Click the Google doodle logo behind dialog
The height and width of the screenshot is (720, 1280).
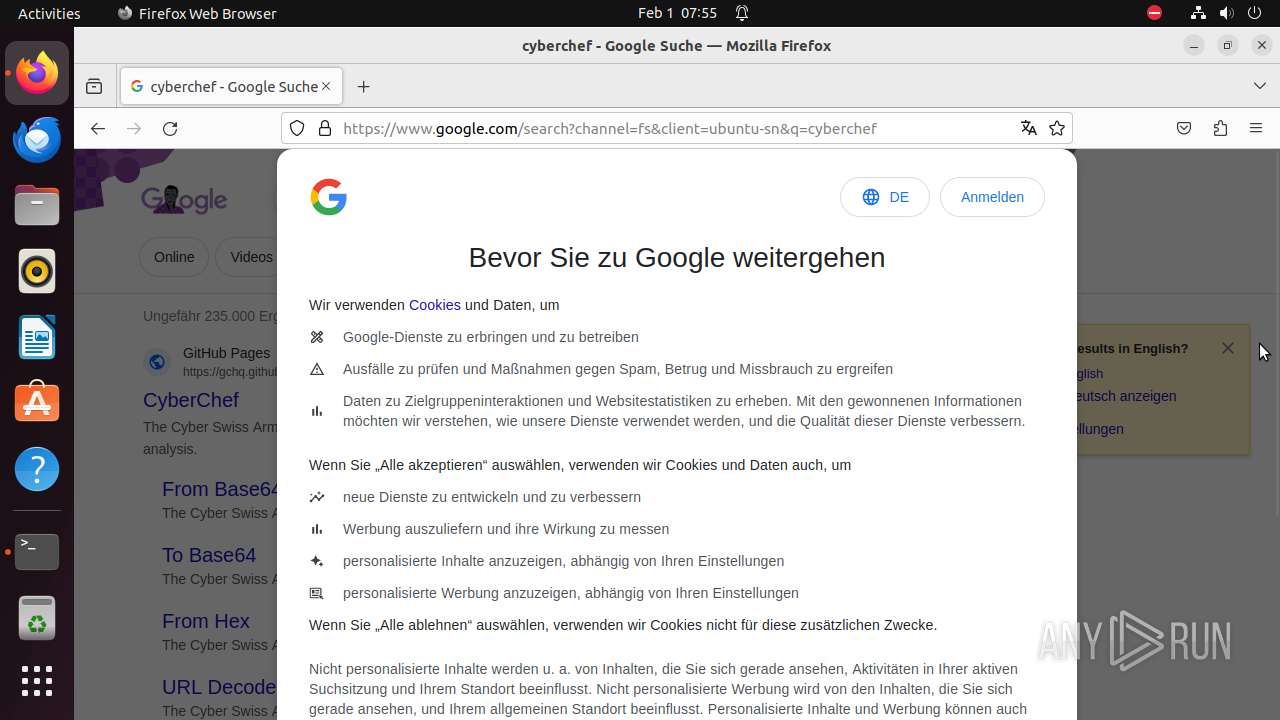(184, 199)
